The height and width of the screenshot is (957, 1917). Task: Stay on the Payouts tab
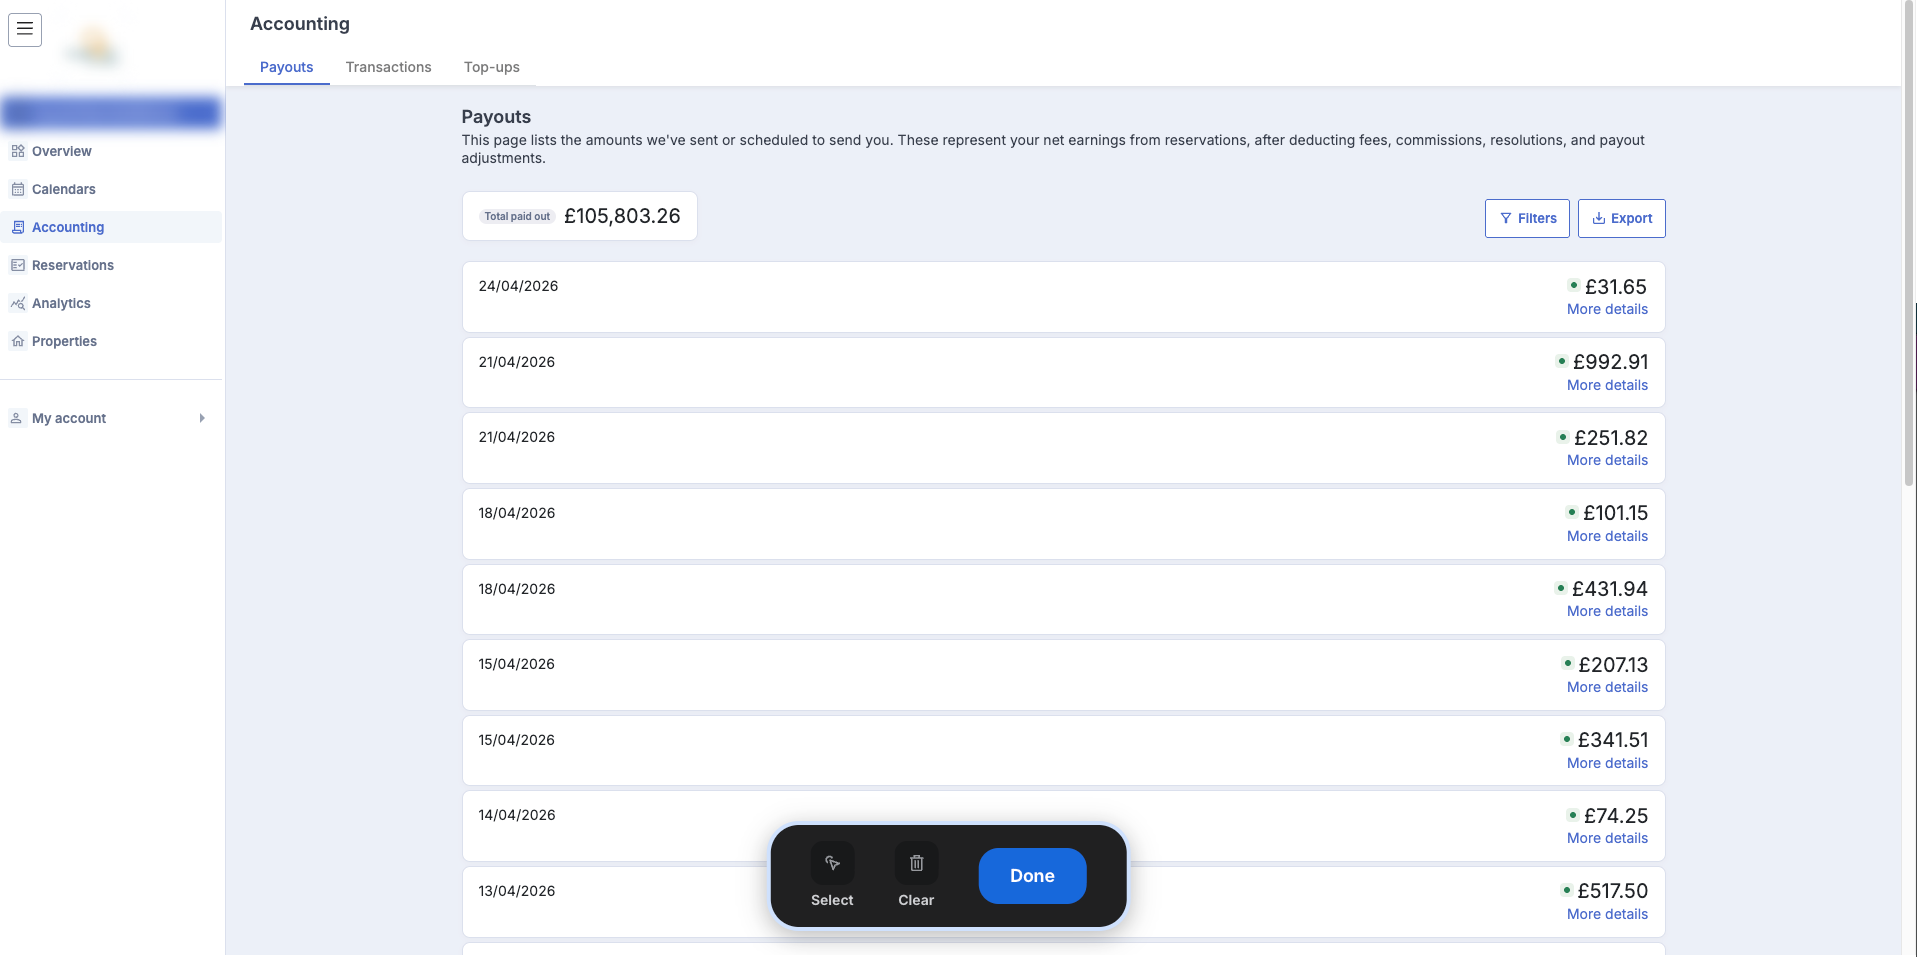click(285, 67)
